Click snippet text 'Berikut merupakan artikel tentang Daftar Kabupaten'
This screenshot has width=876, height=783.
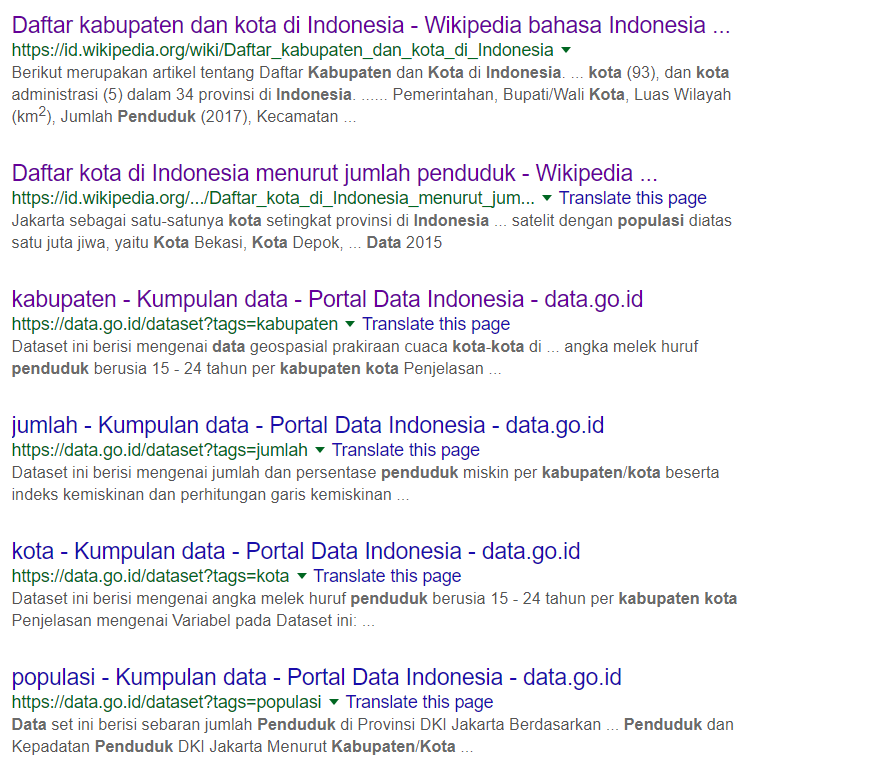[201, 73]
